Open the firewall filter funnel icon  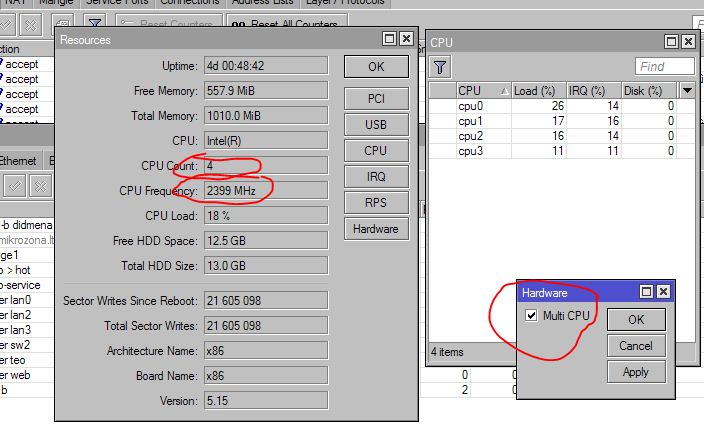tap(95, 22)
